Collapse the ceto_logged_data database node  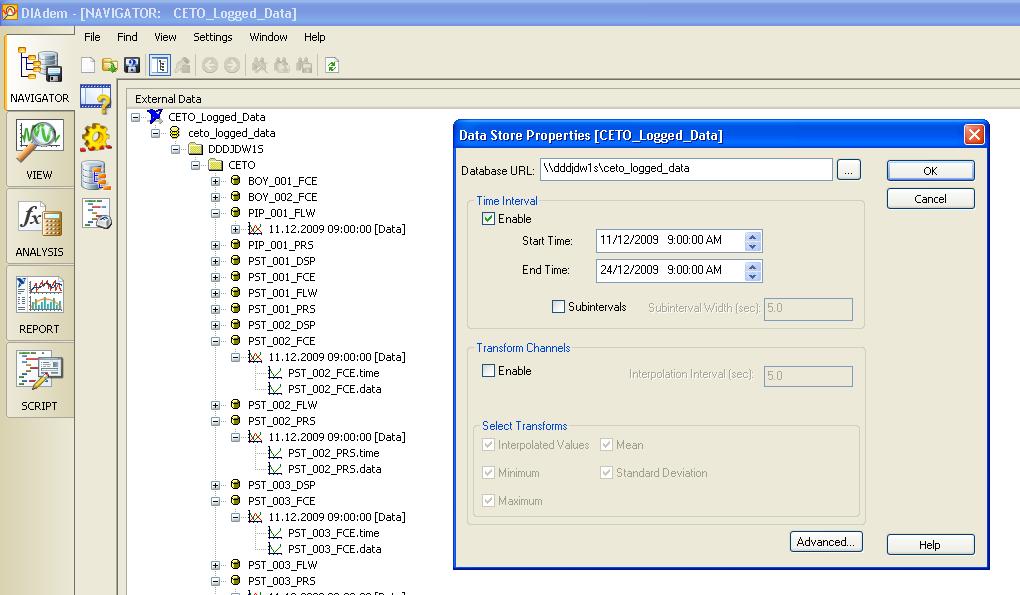155,133
